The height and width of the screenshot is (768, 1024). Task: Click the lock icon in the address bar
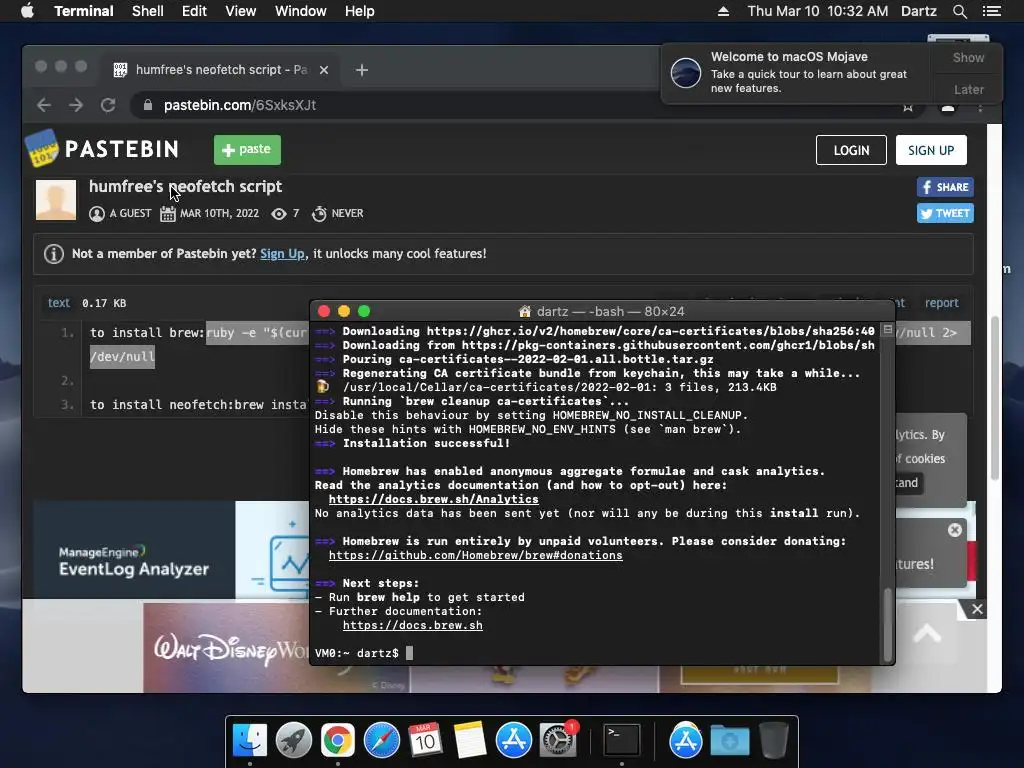tap(148, 105)
